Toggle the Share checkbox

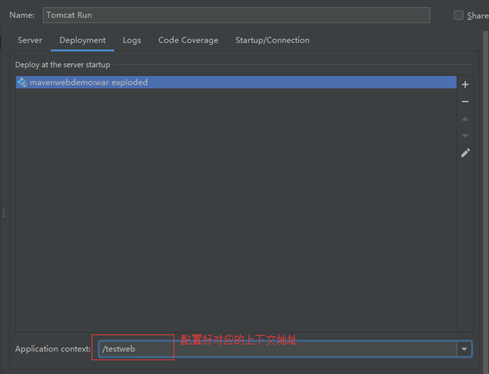click(x=458, y=15)
